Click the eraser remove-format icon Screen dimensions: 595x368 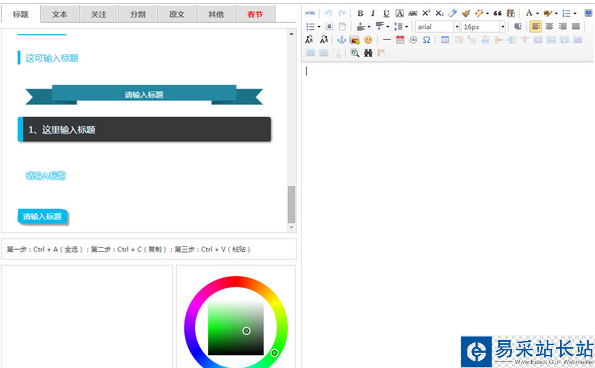452,13
